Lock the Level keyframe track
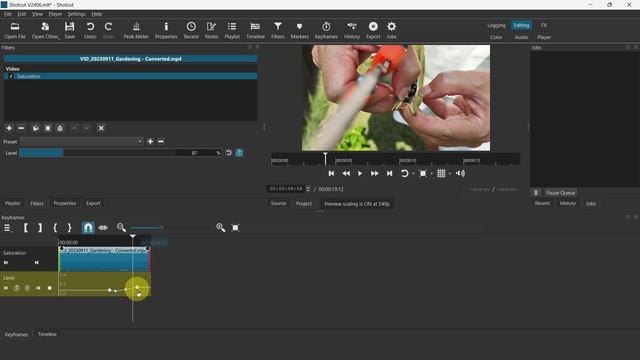The width and height of the screenshot is (640, 360). click(27, 288)
